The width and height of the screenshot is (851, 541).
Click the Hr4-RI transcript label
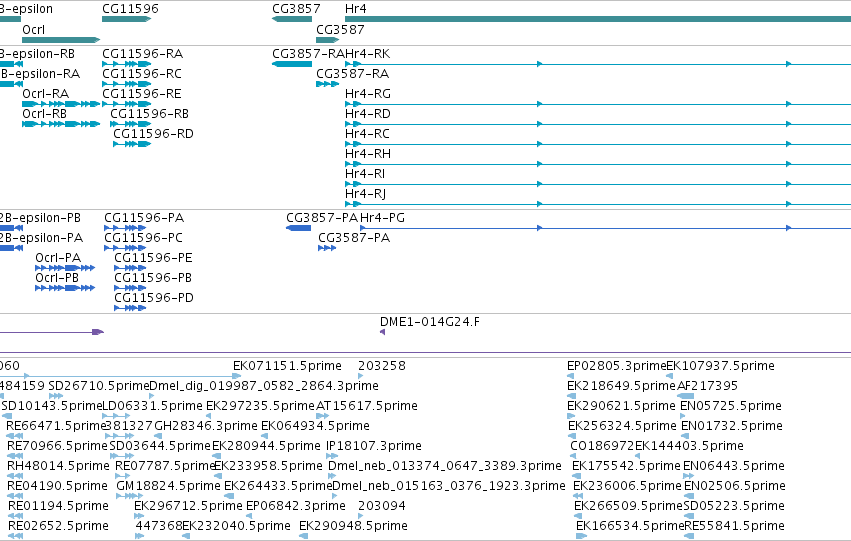click(x=365, y=174)
